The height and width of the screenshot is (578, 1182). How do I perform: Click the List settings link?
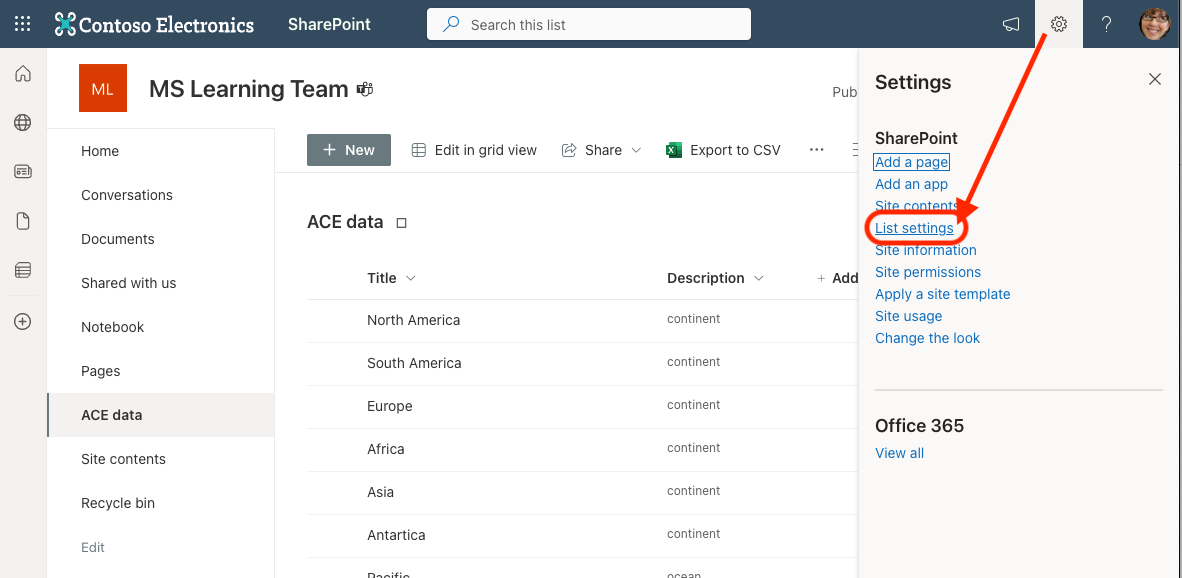tap(914, 228)
